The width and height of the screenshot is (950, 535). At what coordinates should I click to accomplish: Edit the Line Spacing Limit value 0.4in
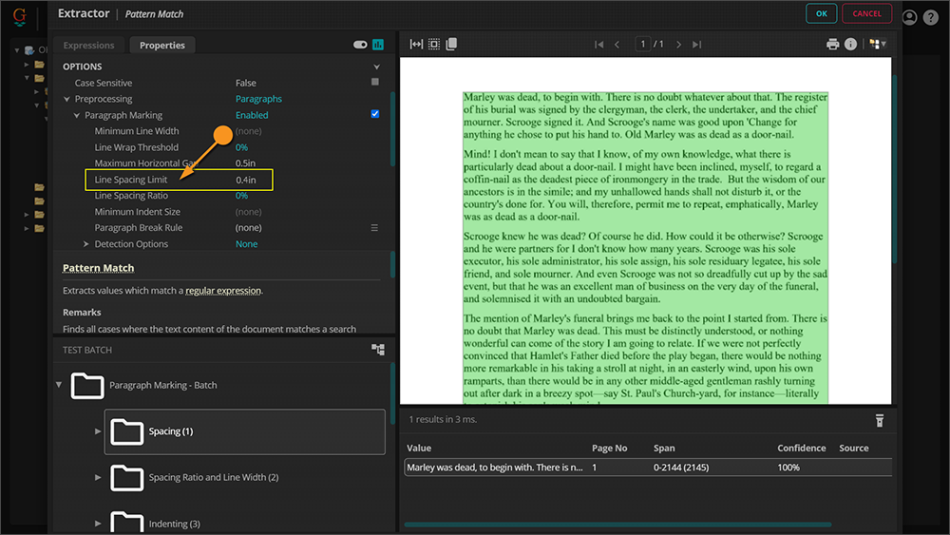click(246, 180)
